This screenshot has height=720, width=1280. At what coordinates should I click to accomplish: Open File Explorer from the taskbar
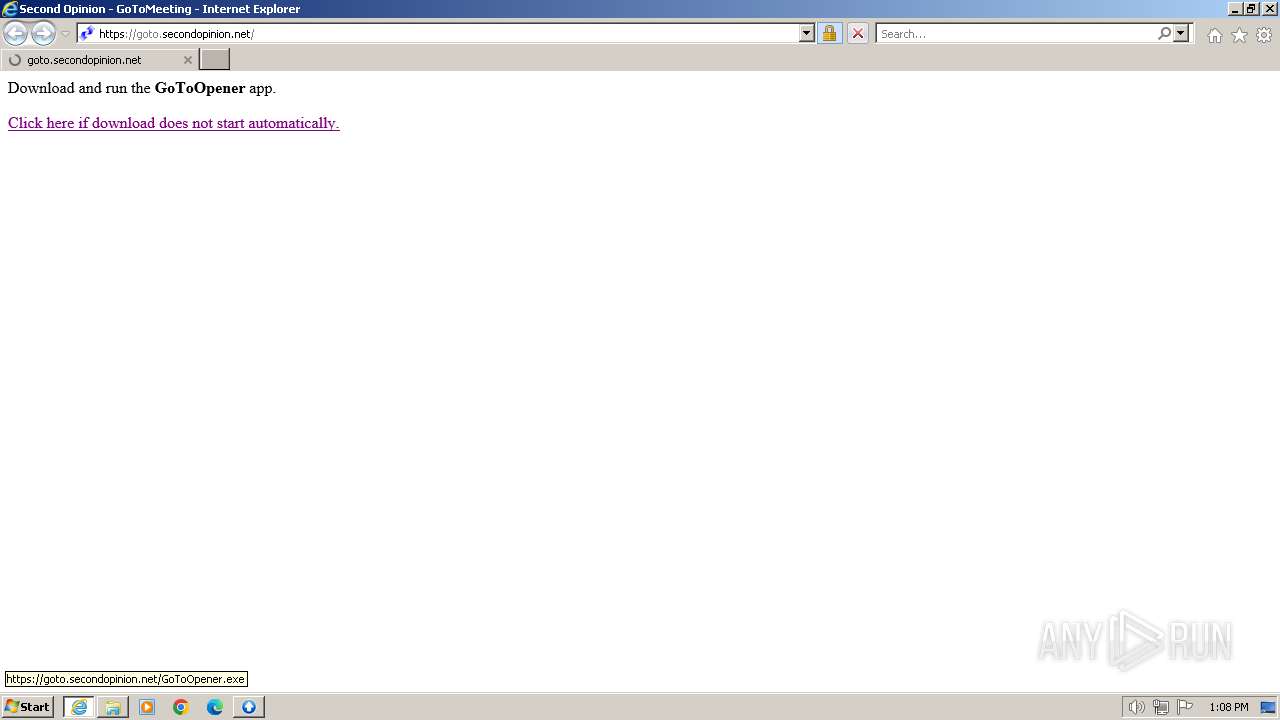[113, 707]
